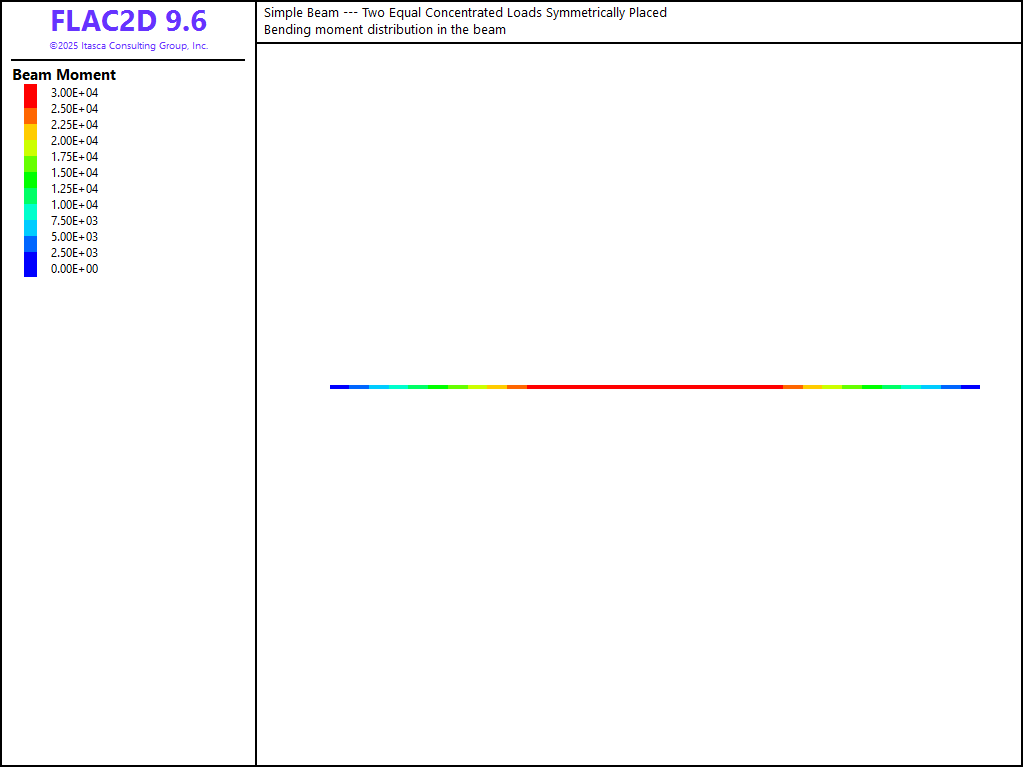
Task: Select the orange beam segment left of center
Action: point(517,386)
